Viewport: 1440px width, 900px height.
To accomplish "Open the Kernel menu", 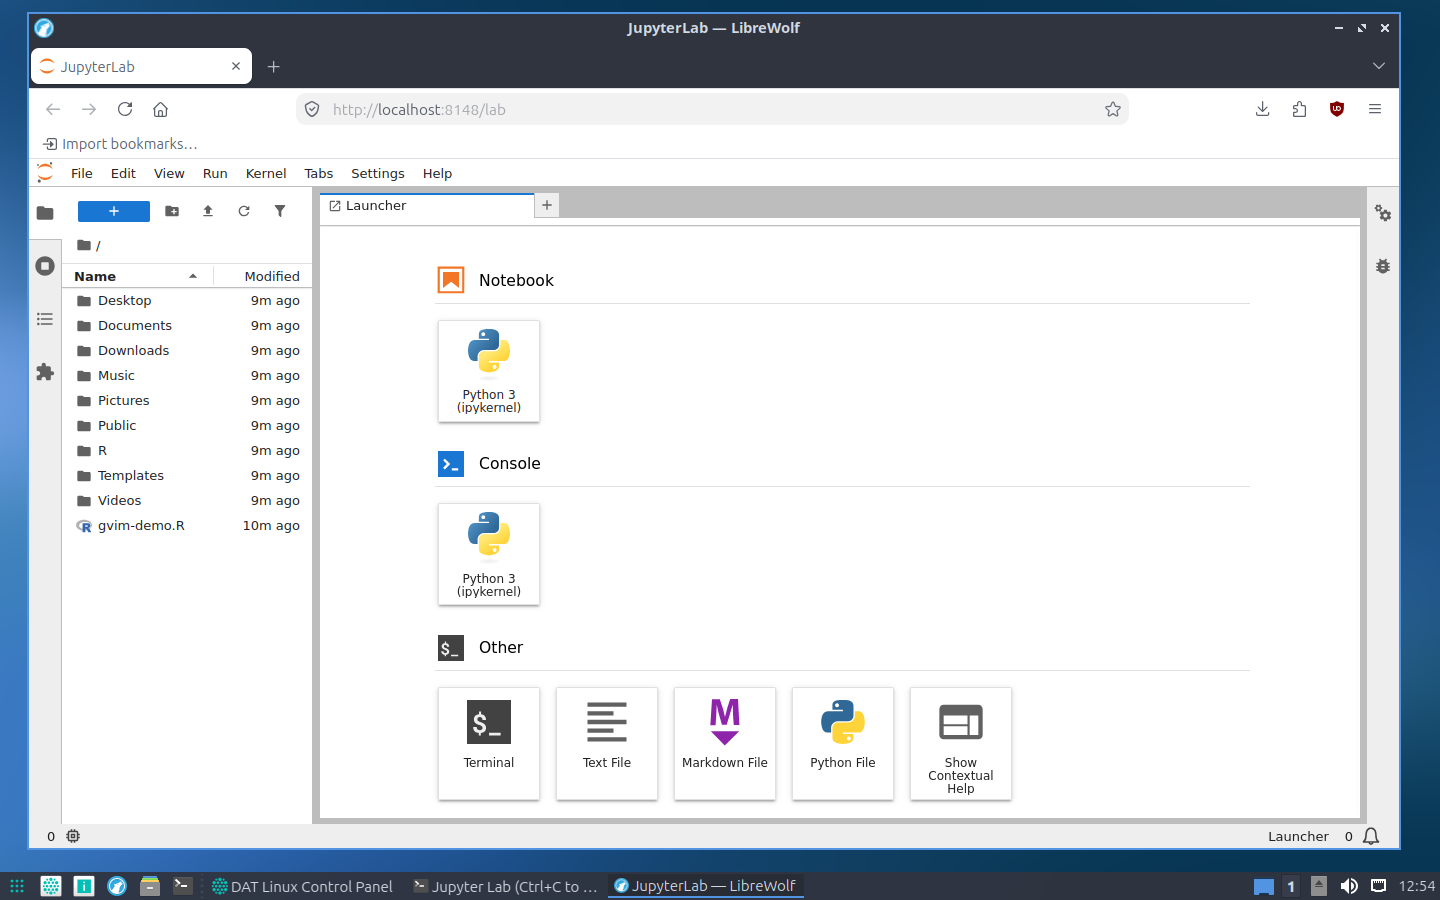I will (266, 173).
